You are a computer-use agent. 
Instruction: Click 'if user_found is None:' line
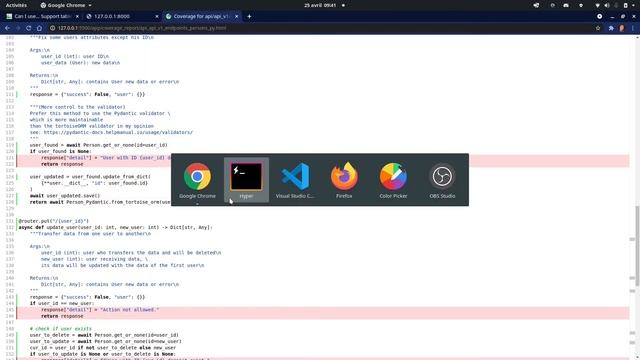click(x=60, y=151)
